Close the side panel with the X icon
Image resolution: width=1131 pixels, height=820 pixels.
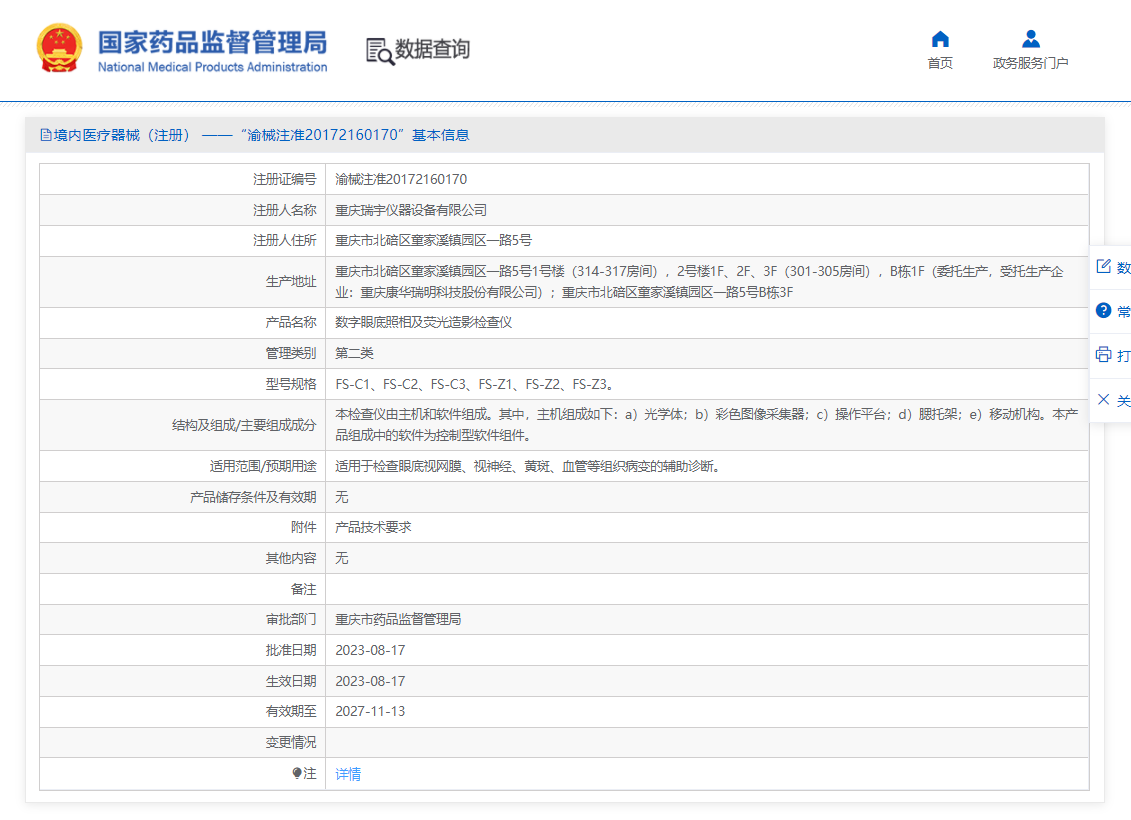1104,400
